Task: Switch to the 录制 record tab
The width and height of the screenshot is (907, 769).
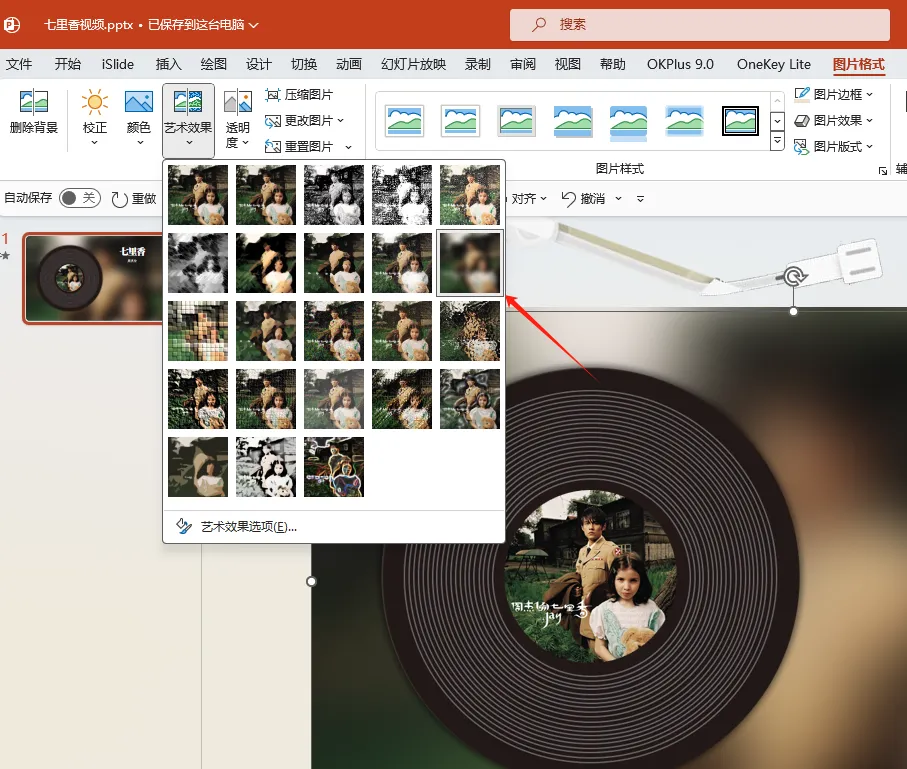Action: [478, 64]
